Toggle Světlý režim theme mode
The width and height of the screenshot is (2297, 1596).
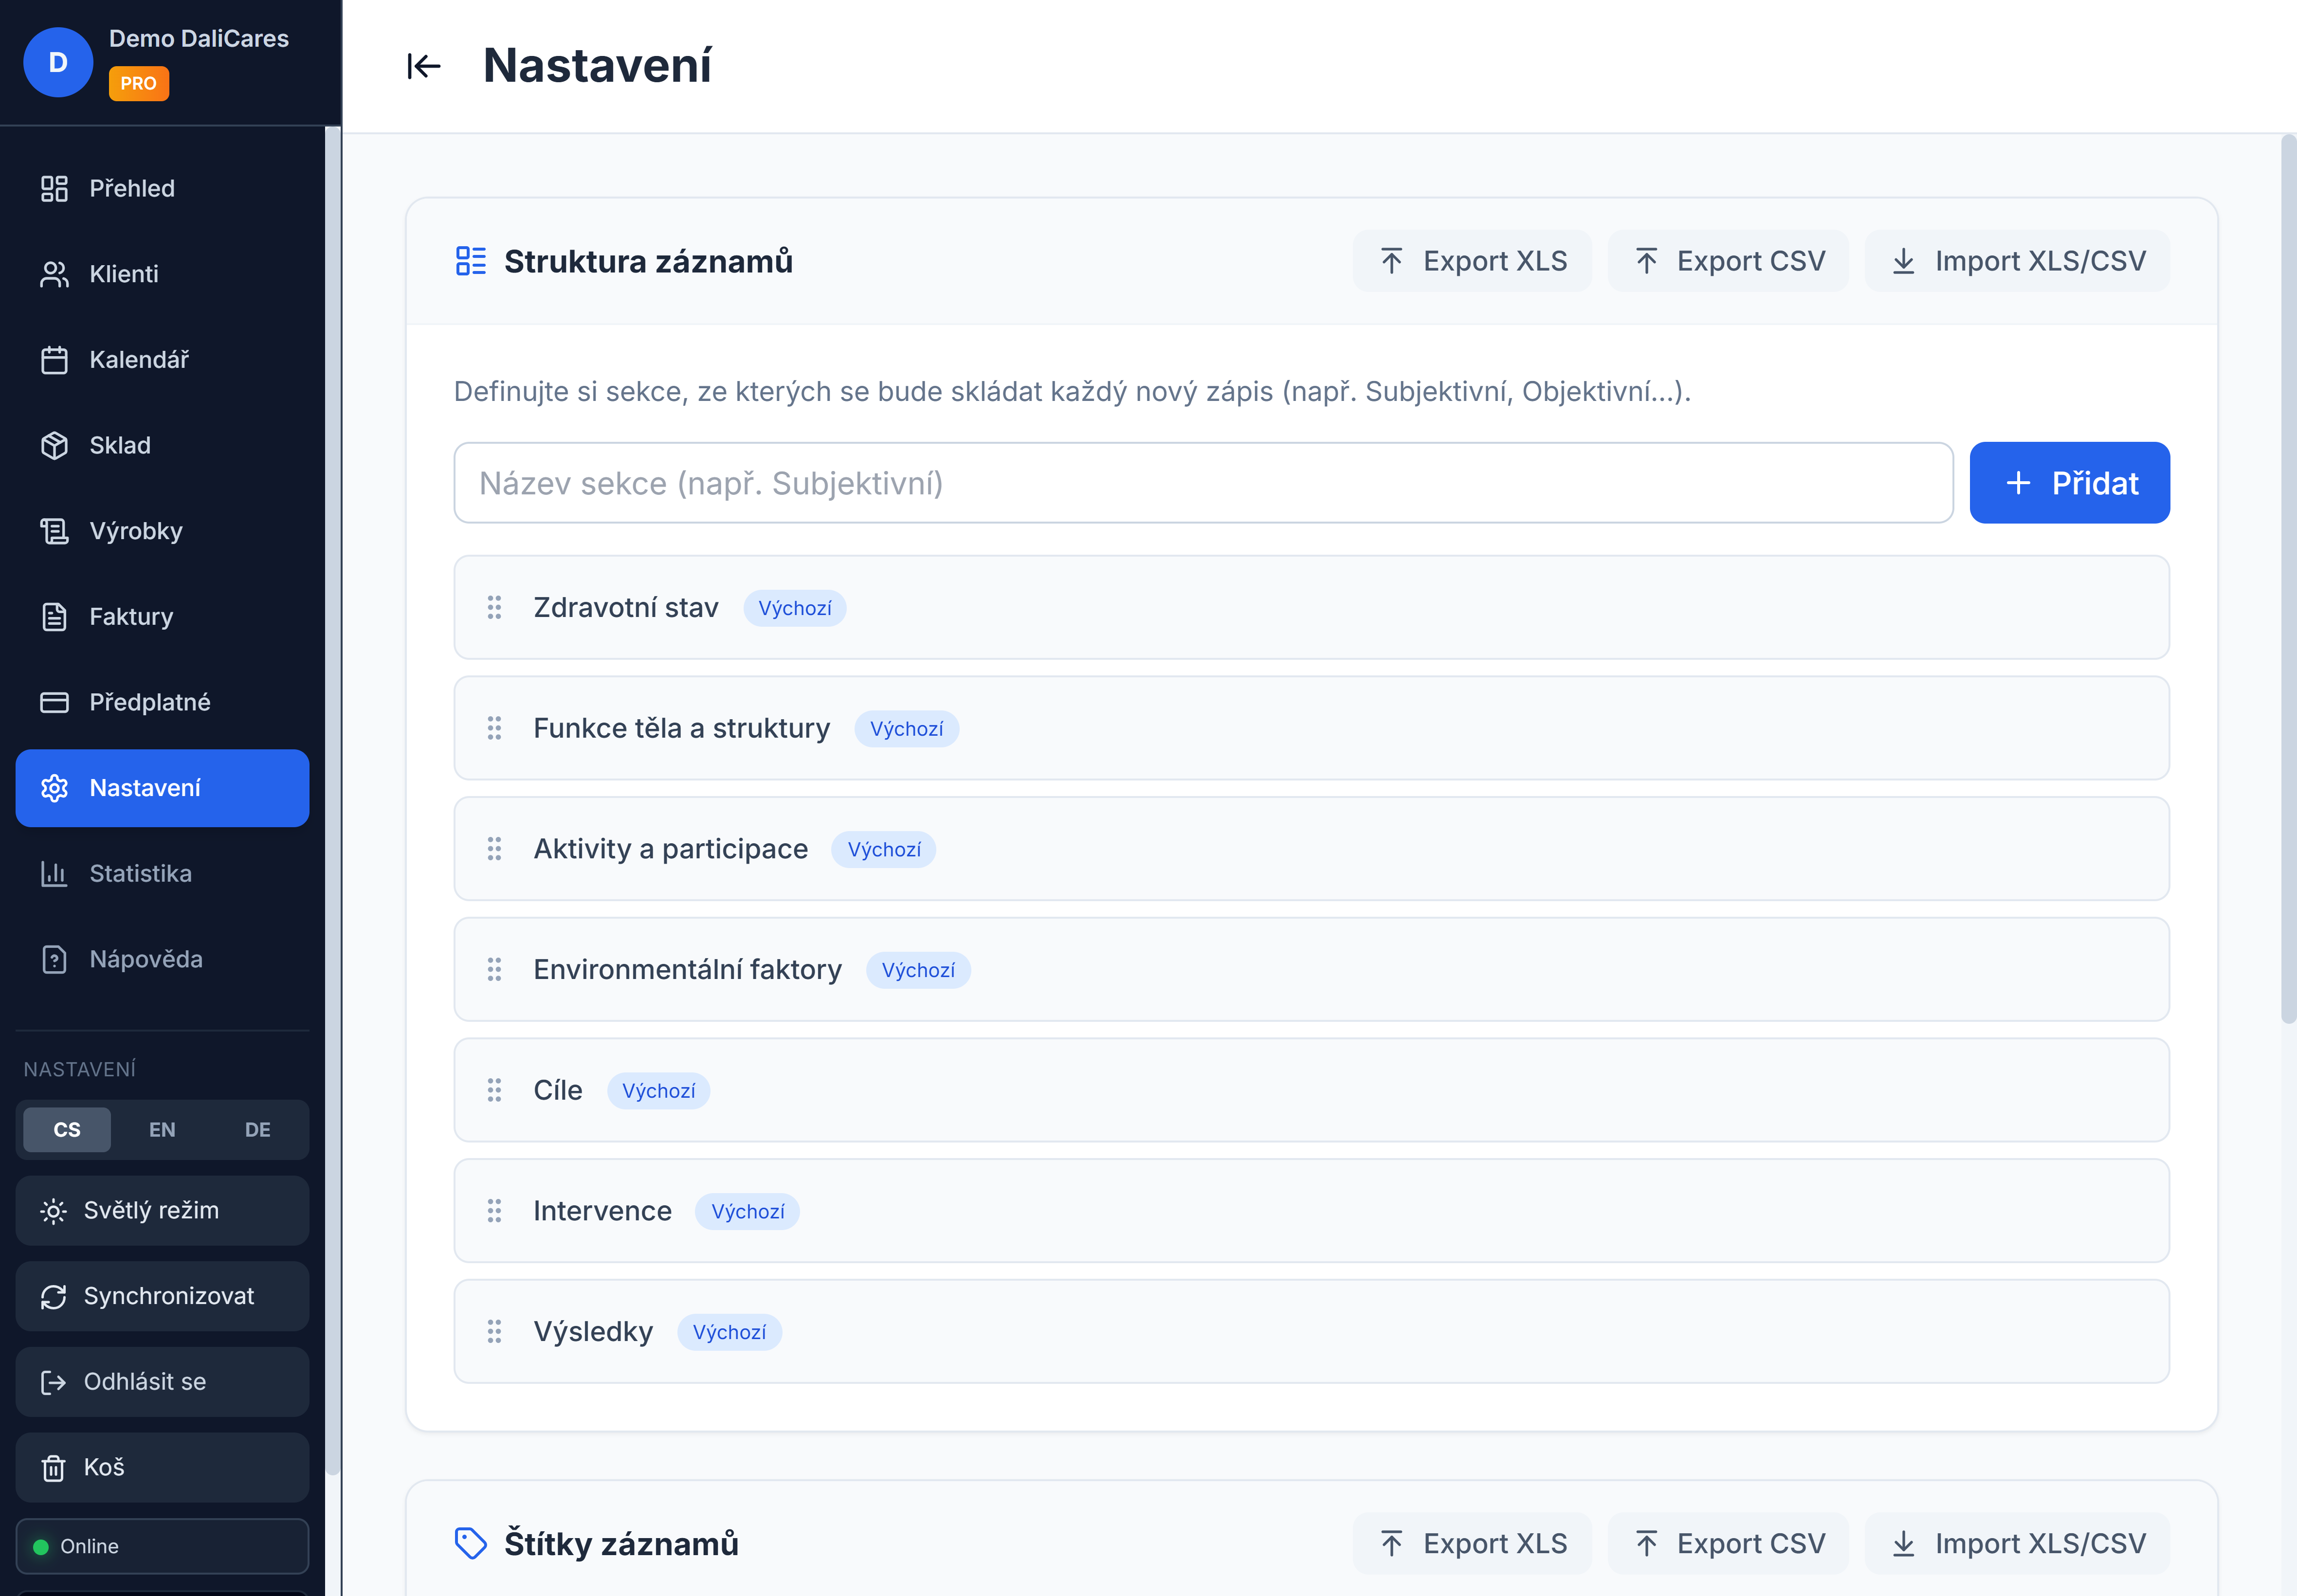click(162, 1210)
